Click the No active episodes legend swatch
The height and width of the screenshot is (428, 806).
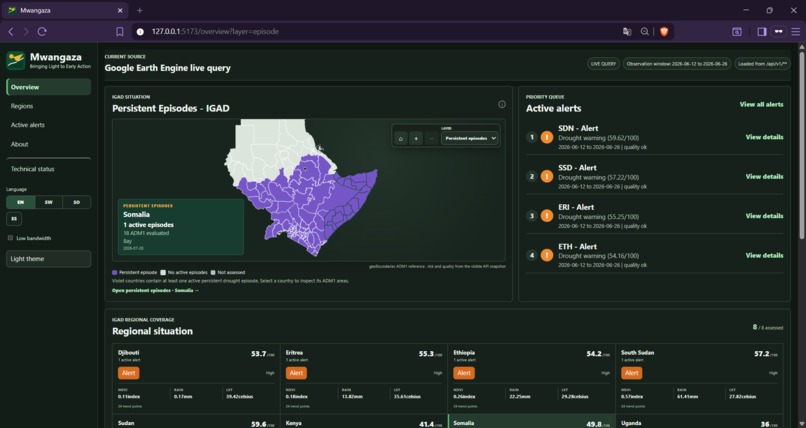163,273
